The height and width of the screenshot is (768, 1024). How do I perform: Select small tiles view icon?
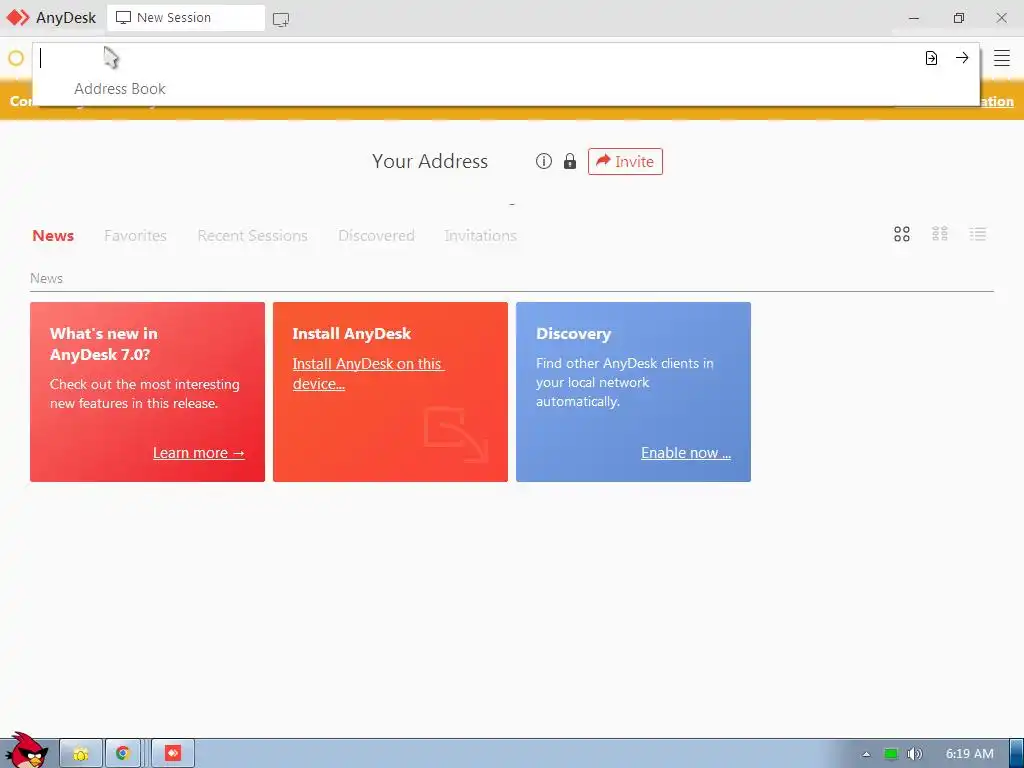pyautogui.click(x=940, y=234)
